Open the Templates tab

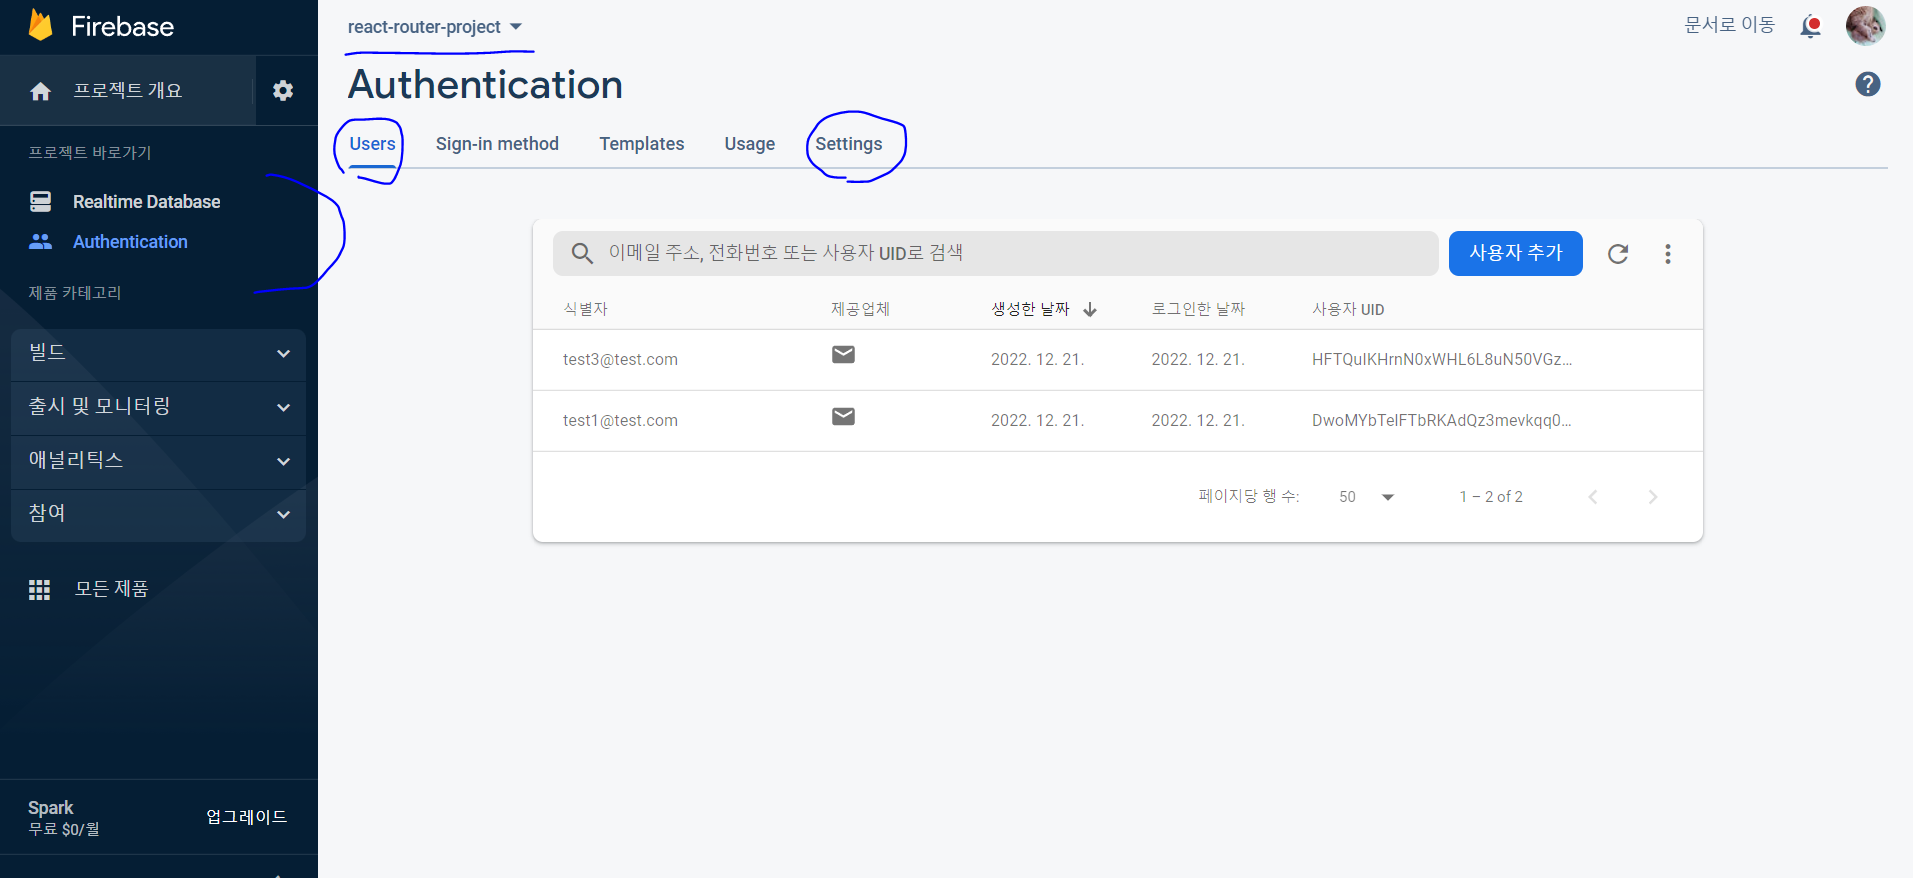642,144
